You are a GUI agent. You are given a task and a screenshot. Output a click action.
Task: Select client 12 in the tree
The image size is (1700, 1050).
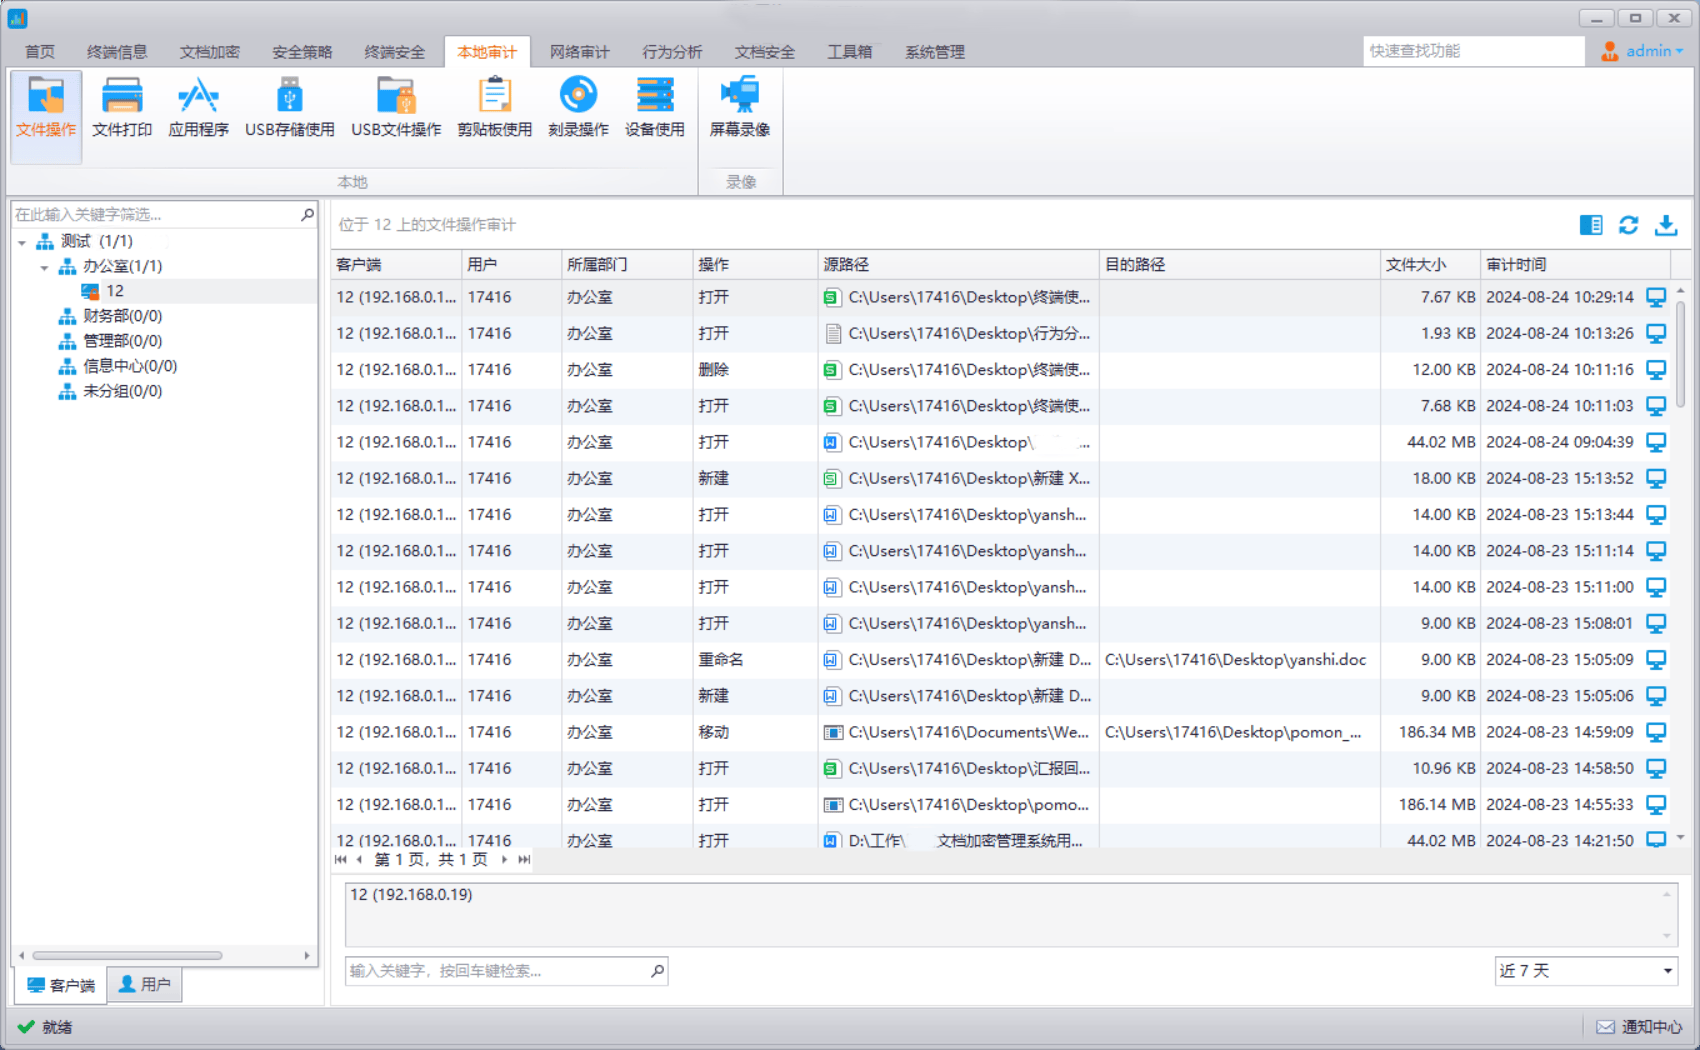pyautogui.click(x=115, y=291)
